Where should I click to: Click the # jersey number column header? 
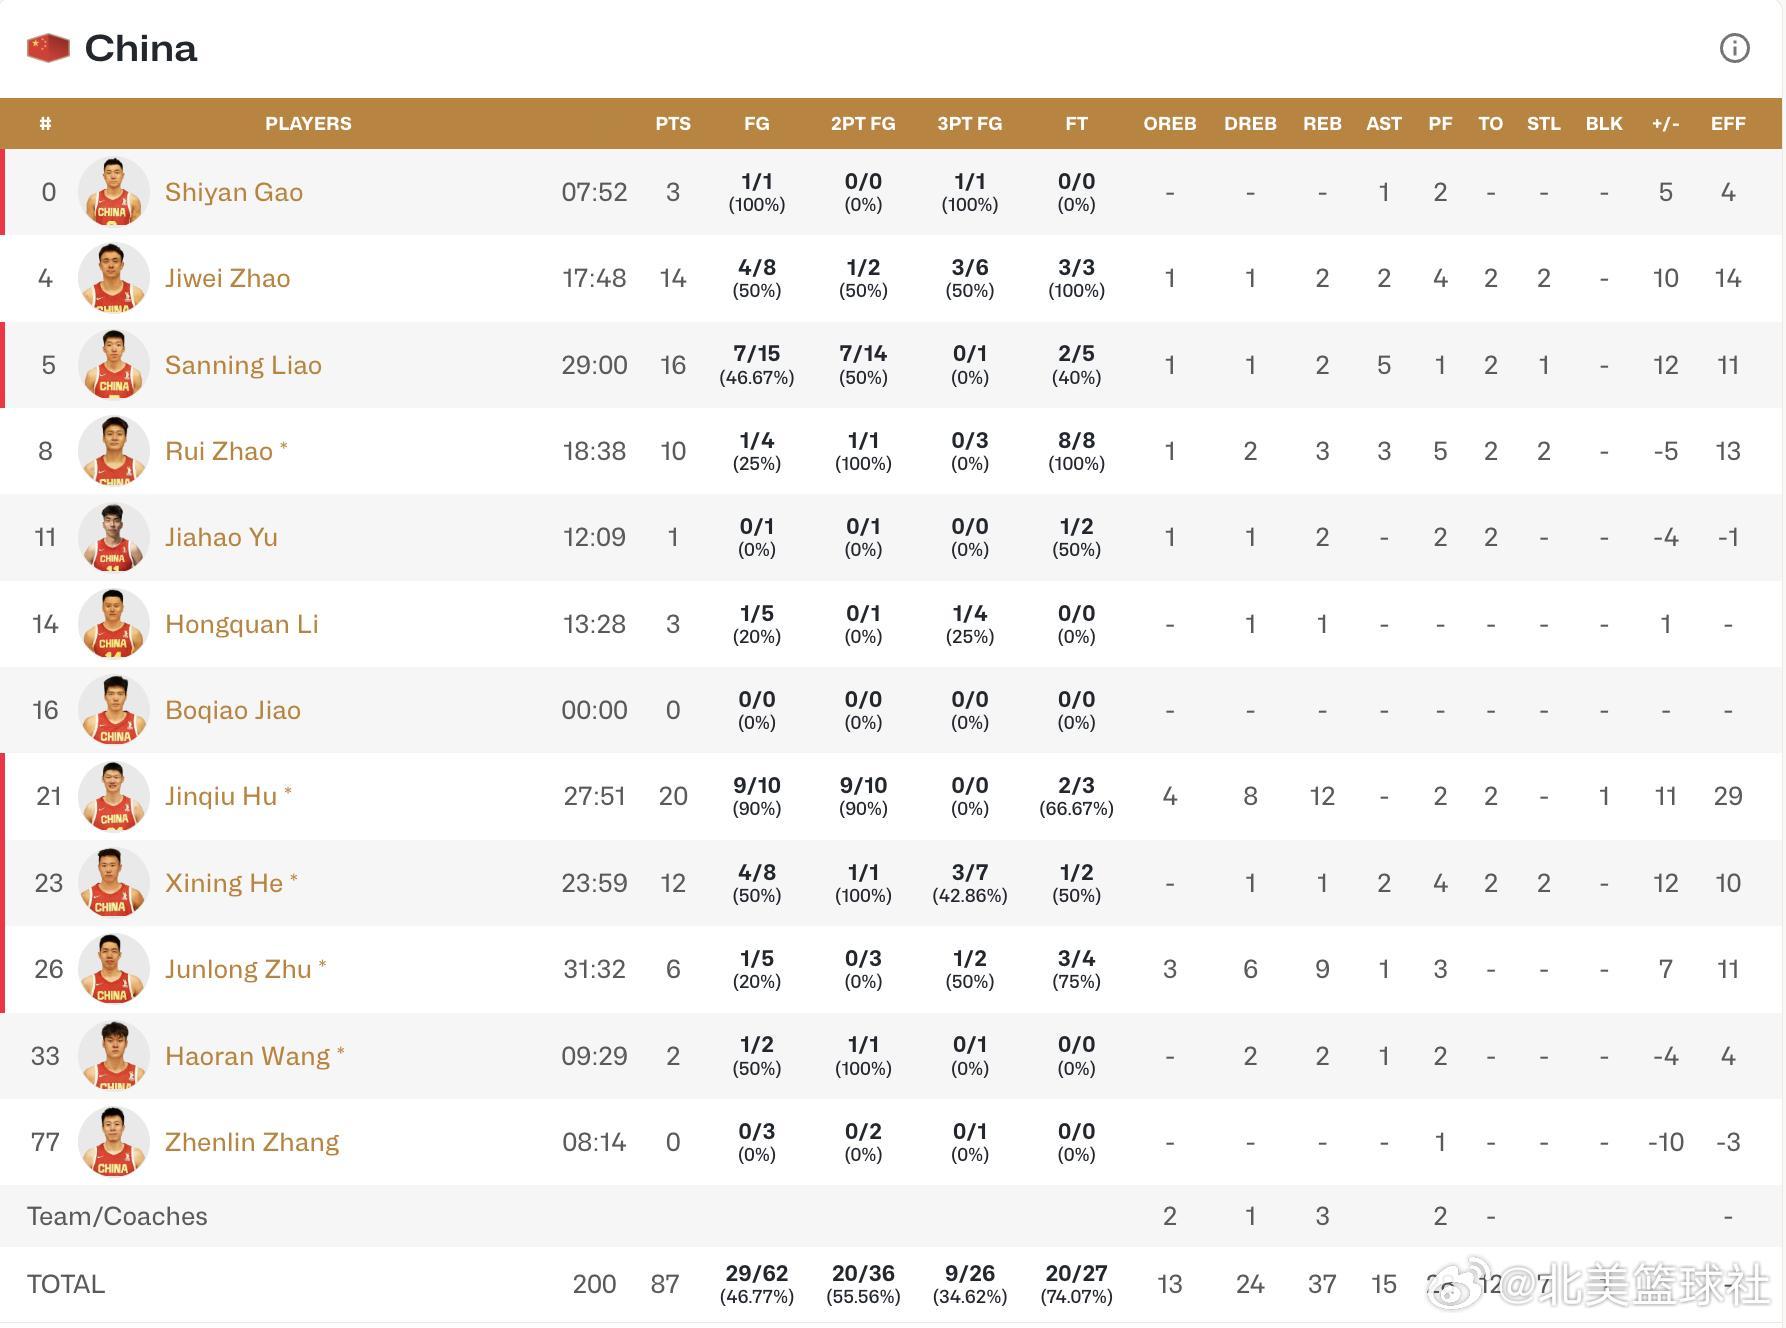pos(45,124)
